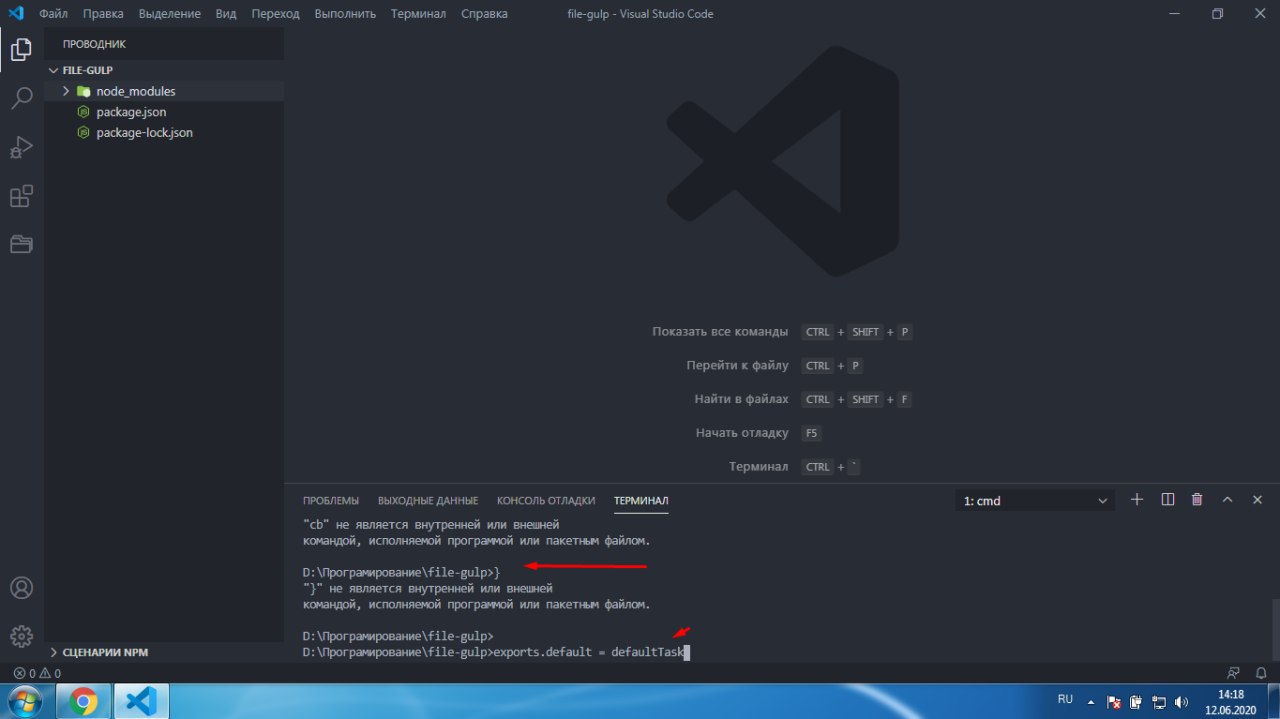Create a new terminal with plus icon
This screenshot has height=719, width=1280.
tap(1137, 500)
